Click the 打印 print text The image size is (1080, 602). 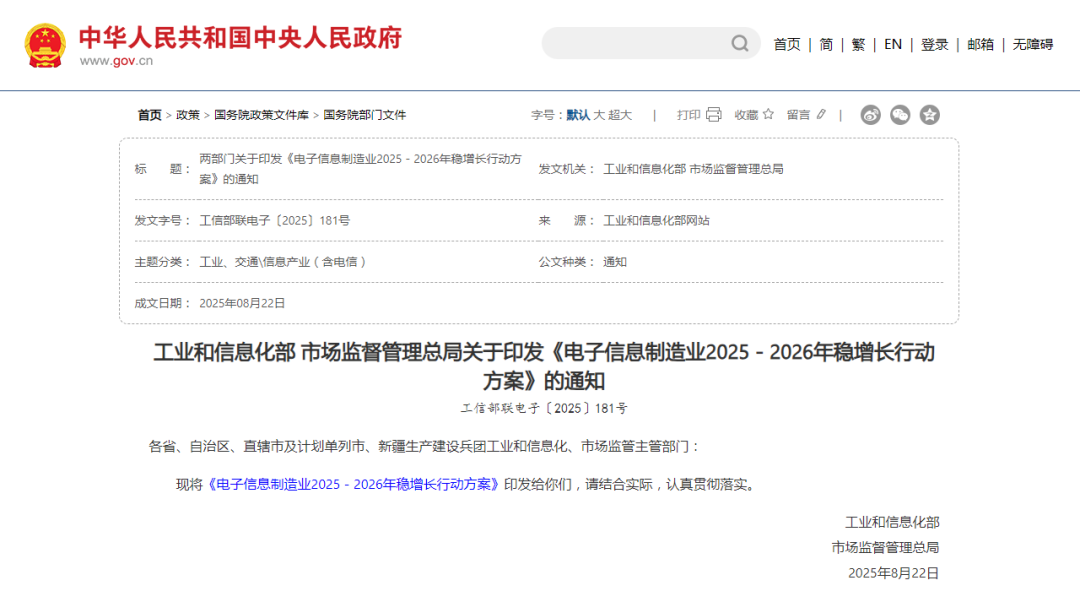(688, 115)
